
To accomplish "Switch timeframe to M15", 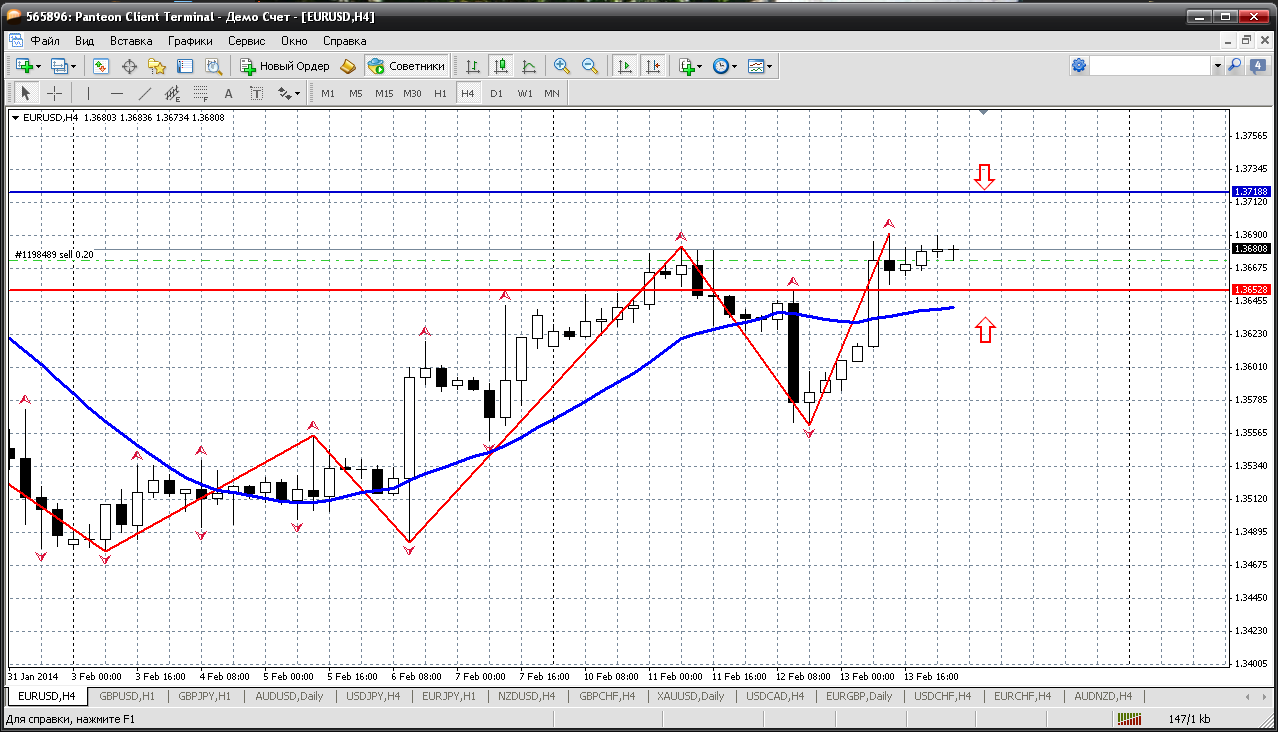I will [384, 93].
